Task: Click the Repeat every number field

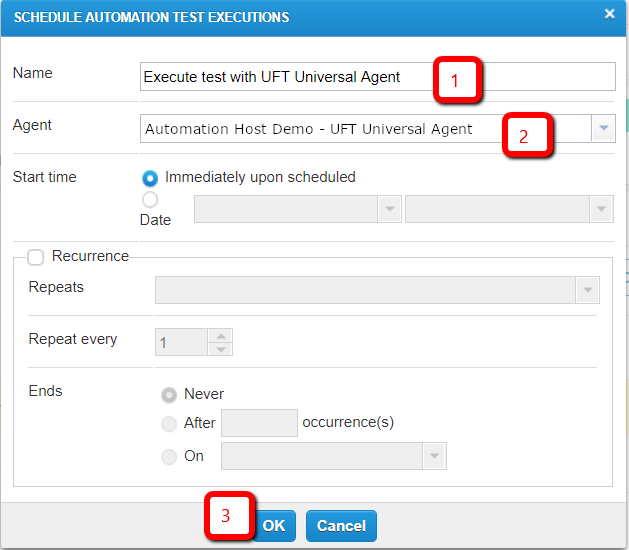Action: (x=180, y=343)
